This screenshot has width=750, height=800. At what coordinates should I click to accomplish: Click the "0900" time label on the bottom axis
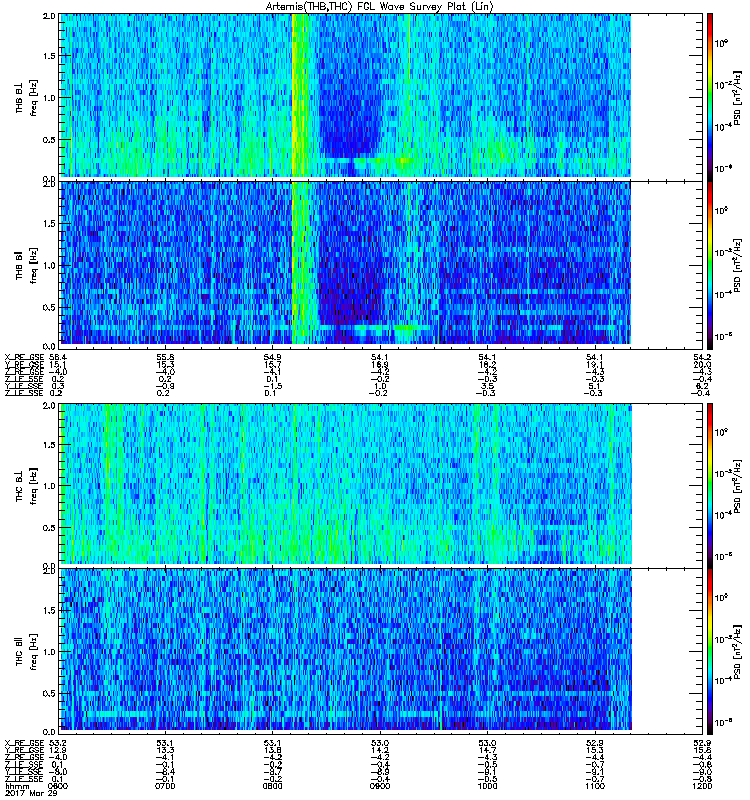point(380,786)
